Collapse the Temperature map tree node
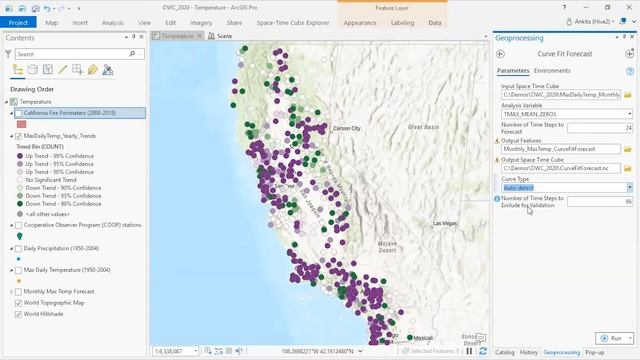Screen dimensions: 640x360 point(7,102)
